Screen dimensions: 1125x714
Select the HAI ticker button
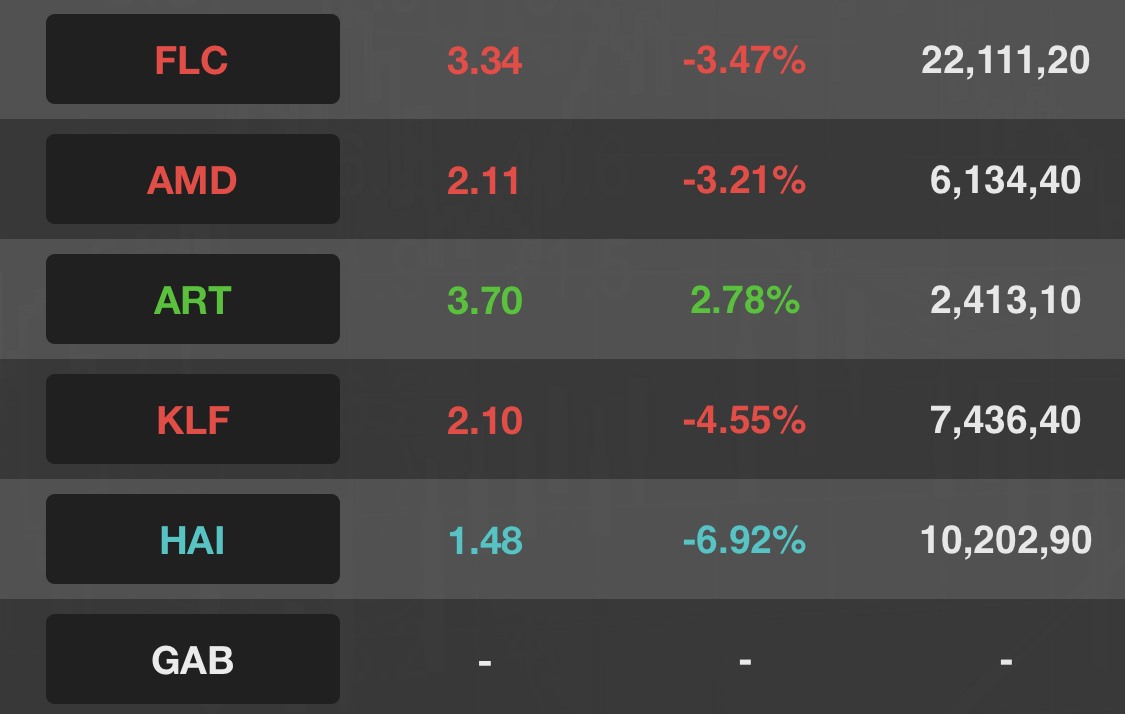pos(192,540)
